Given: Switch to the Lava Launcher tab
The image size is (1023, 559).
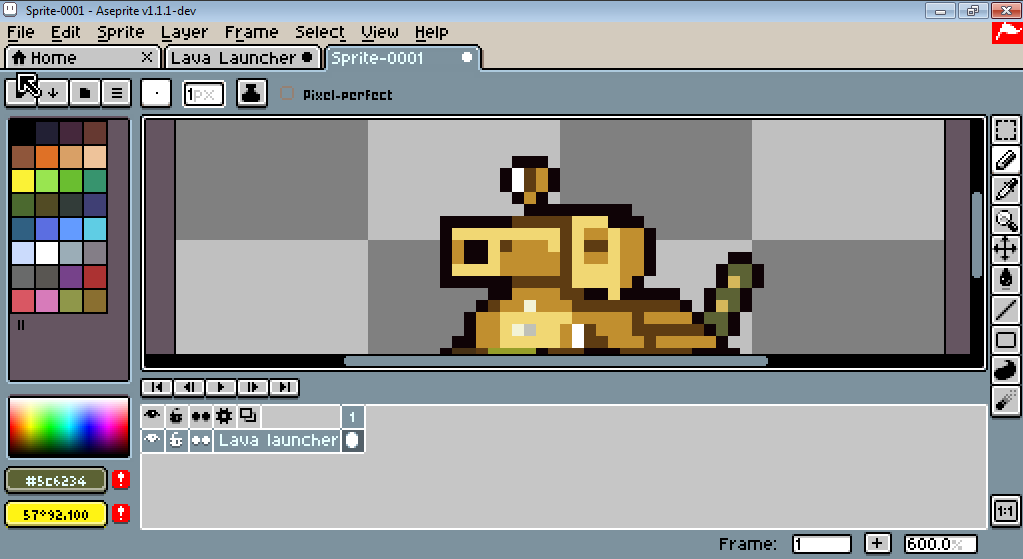Looking at the screenshot, I should [x=243, y=58].
